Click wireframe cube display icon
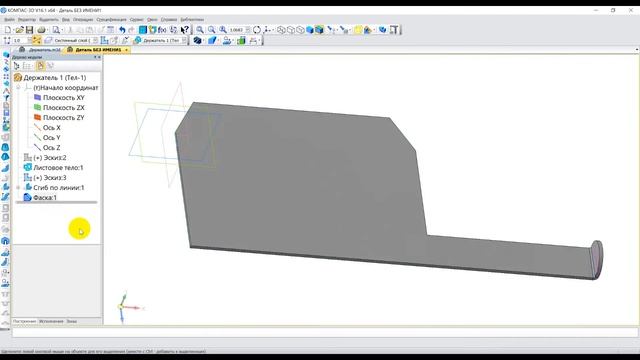 point(281,30)
